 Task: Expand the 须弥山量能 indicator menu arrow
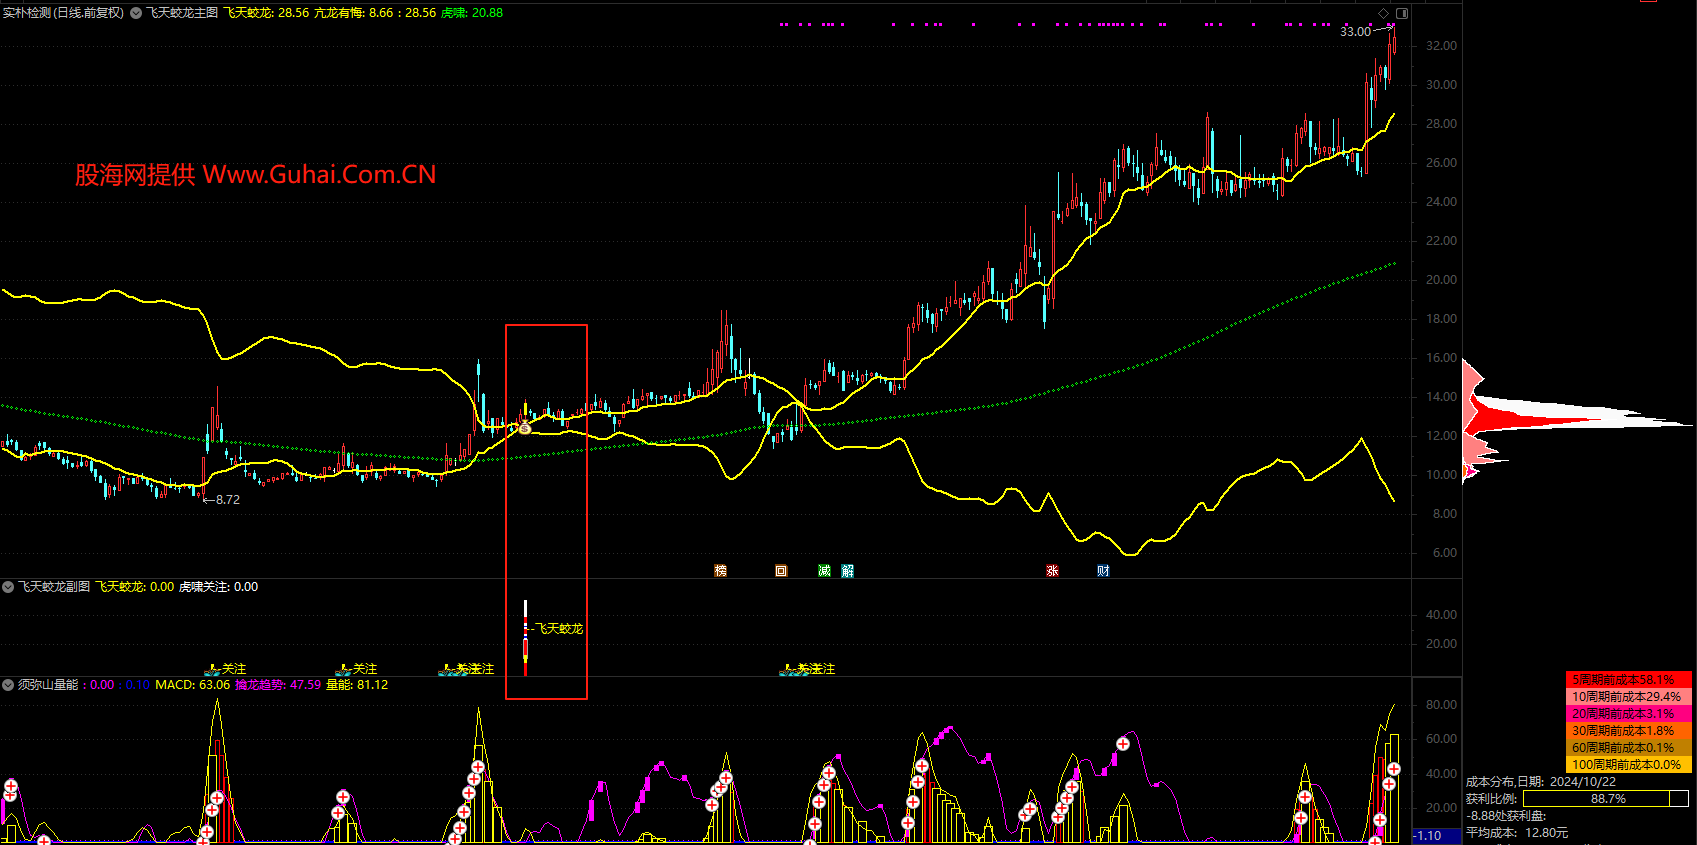click(8, 685)
